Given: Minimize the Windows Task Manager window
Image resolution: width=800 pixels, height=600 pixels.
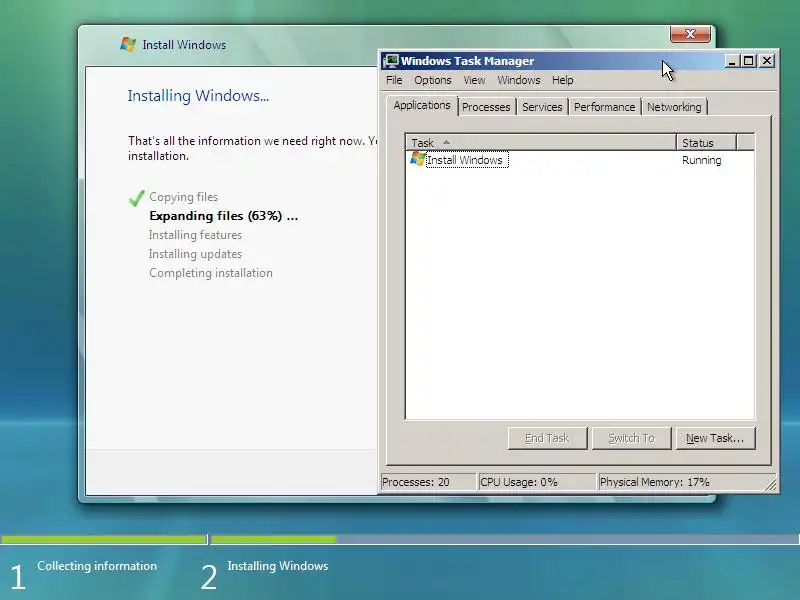Looking at the screenshot, I should coord(732,61).
